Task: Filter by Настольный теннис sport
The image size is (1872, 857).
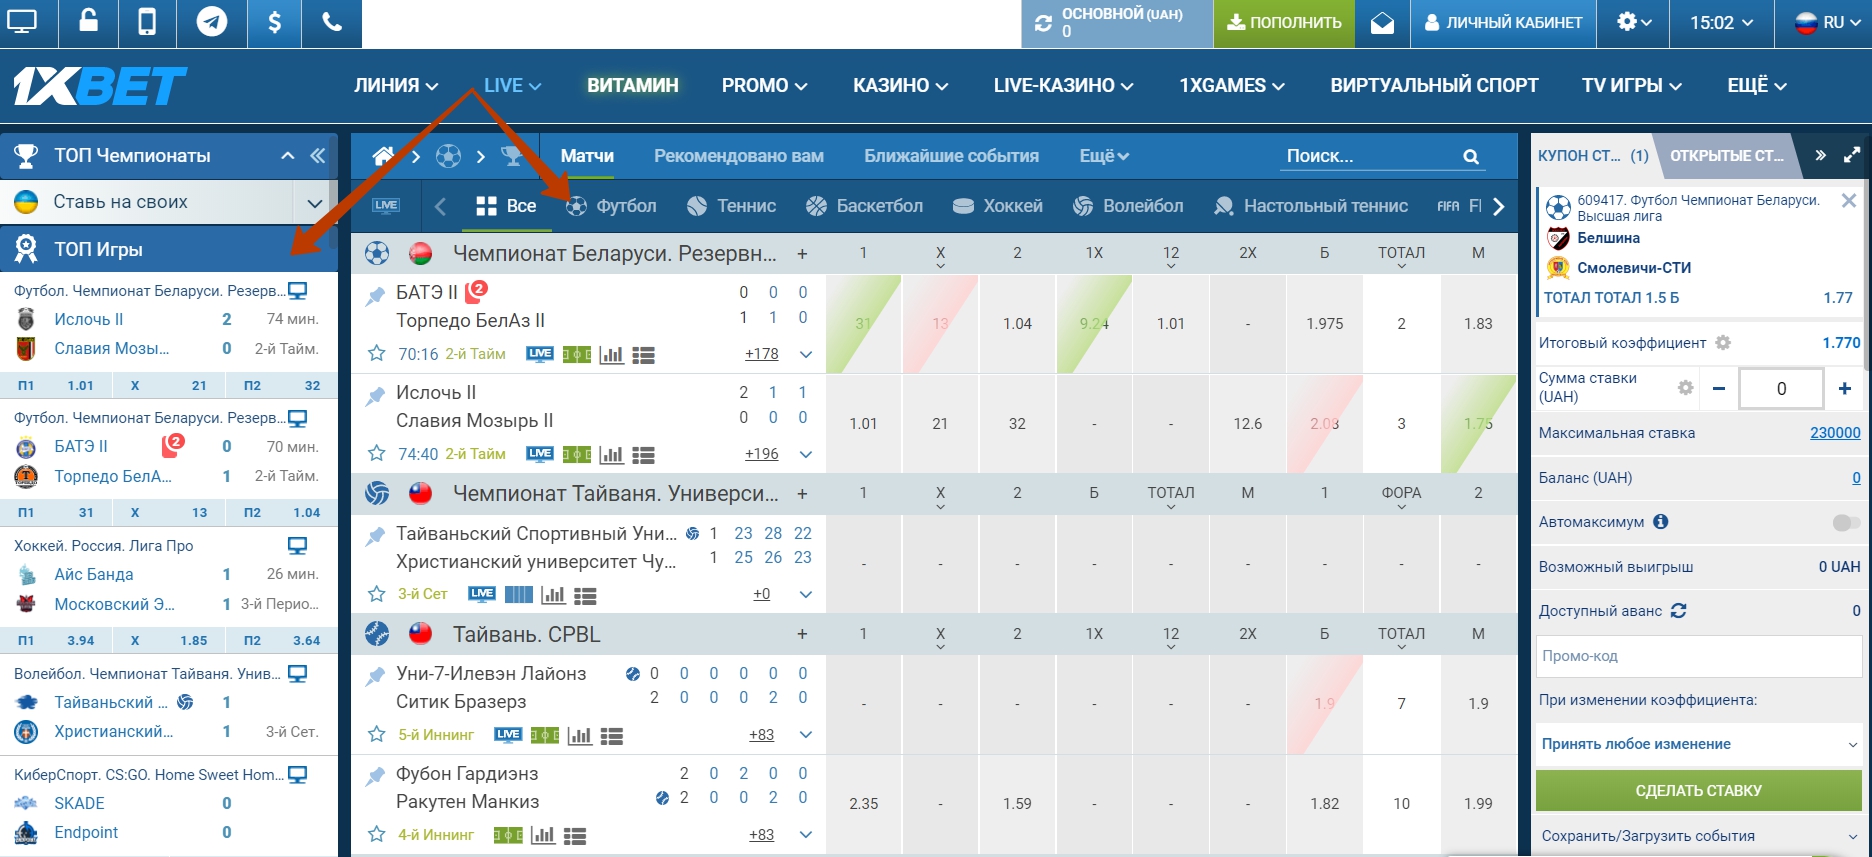Action: pos(1310,206)
